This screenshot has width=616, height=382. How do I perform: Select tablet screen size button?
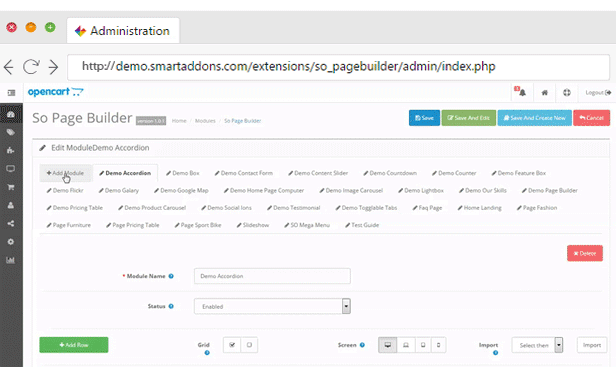pos(423,345)
